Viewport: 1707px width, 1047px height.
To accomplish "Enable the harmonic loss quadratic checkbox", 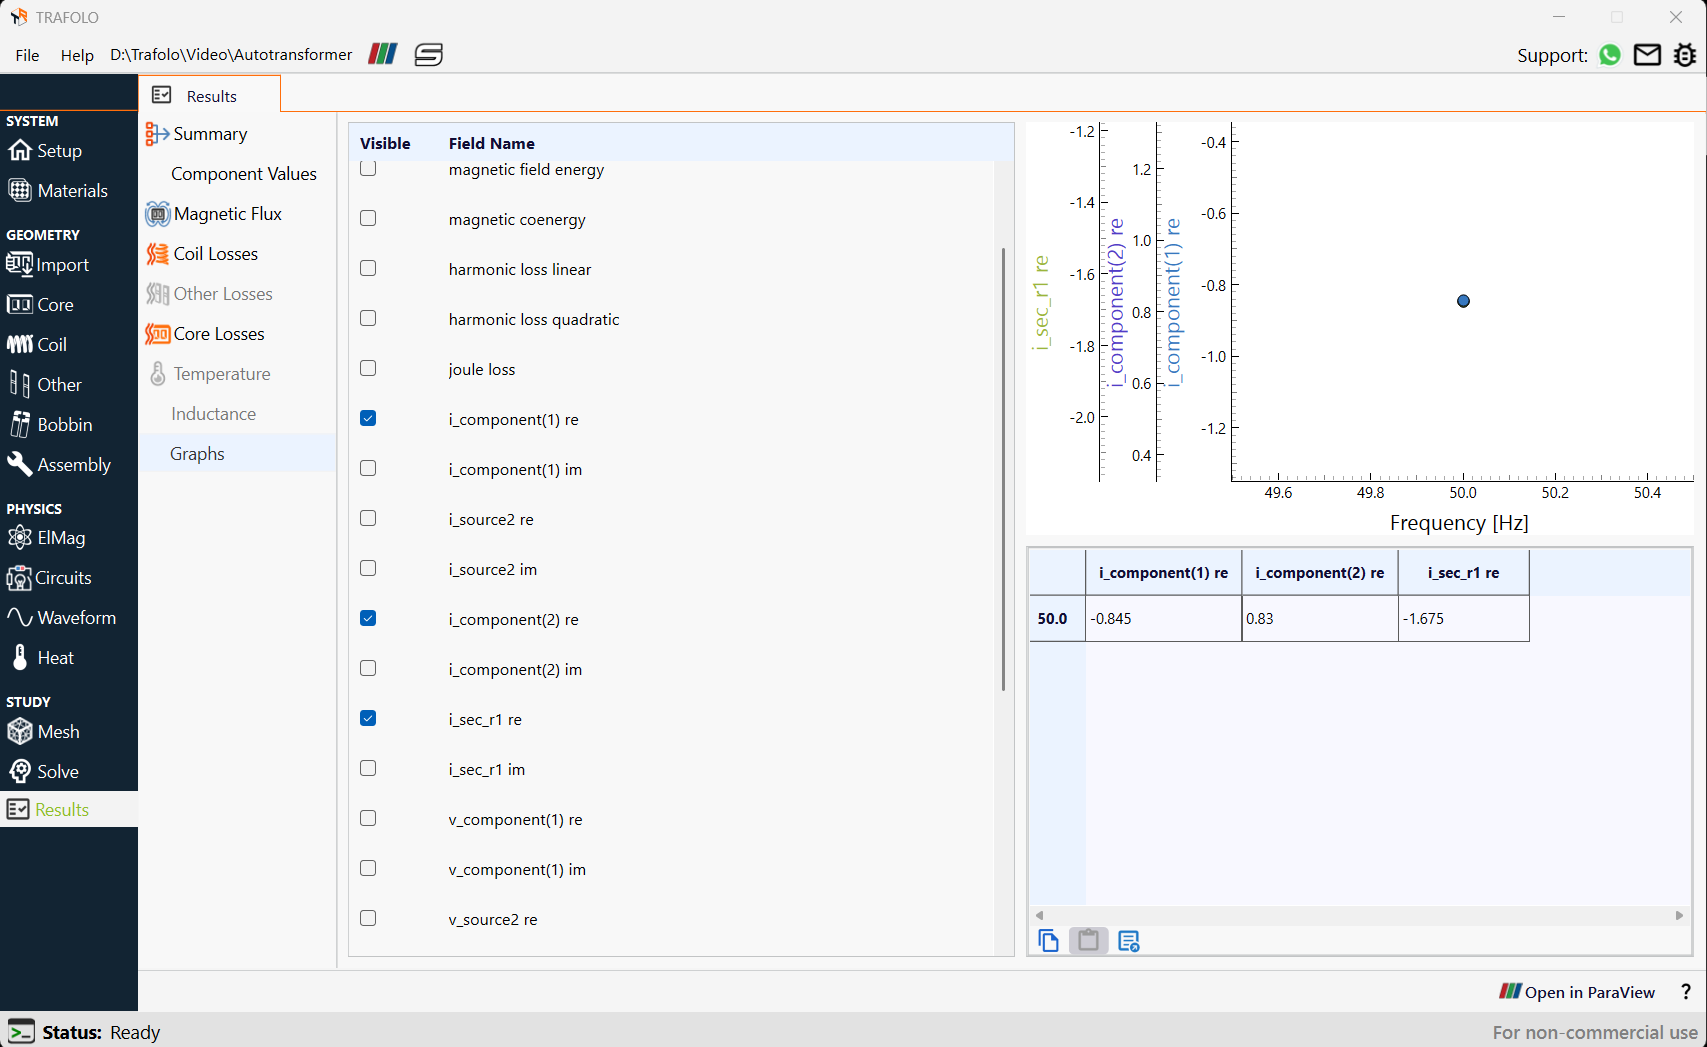I will tap(368, 318).
